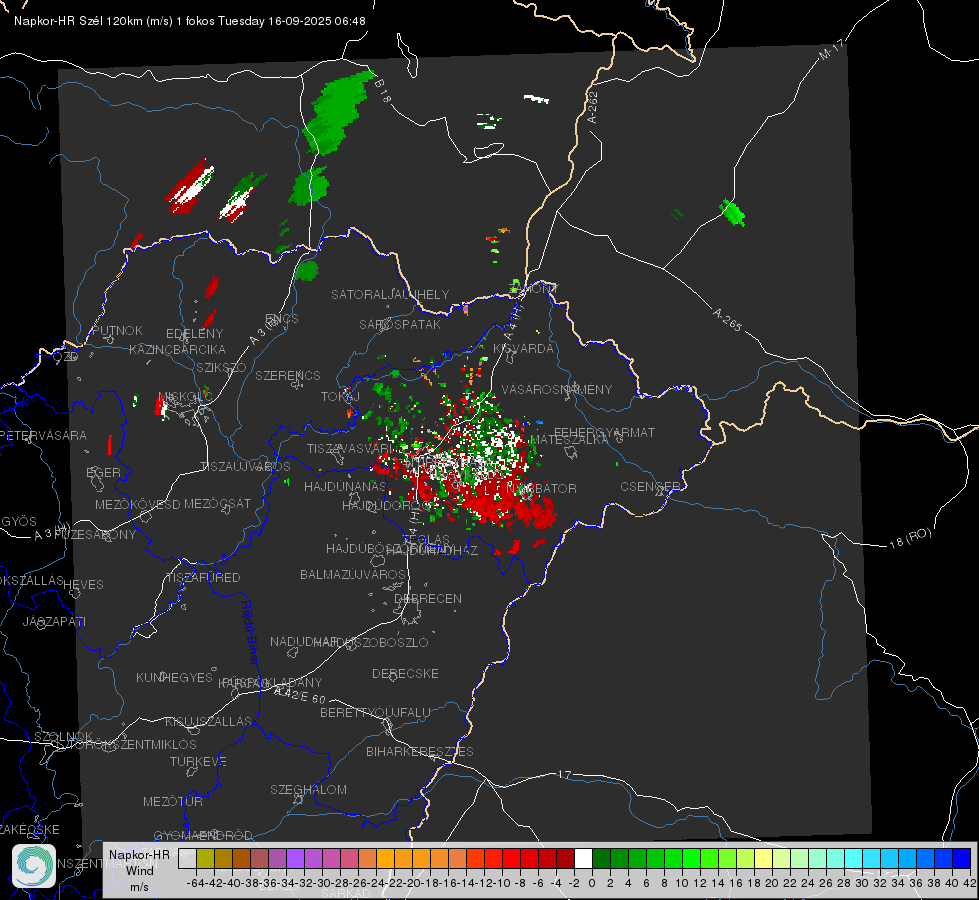Click the SZEGHALOM town label

[308, 789]
